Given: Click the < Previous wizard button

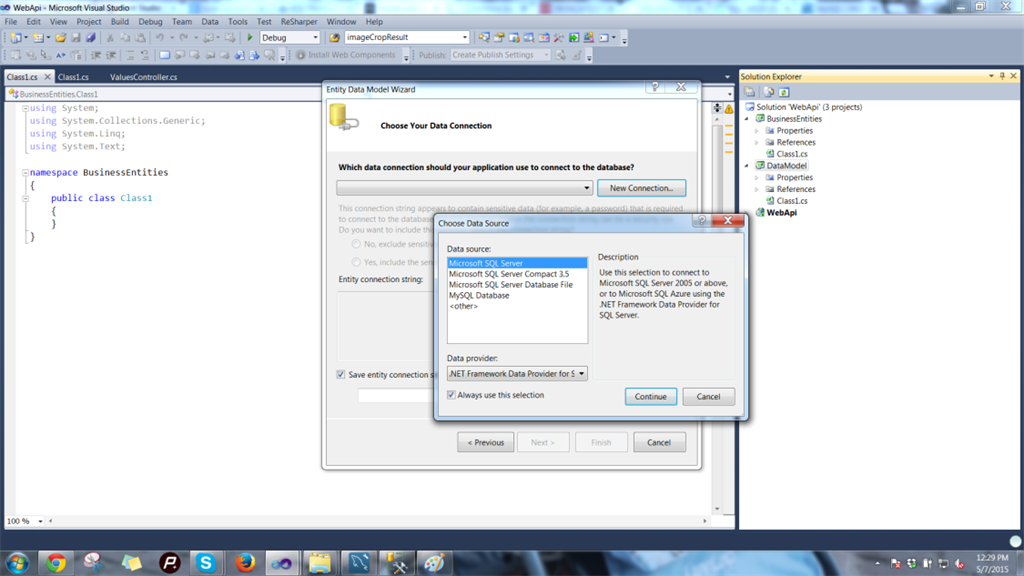Looking at the screenshot, I should click(x=485, y=442).
